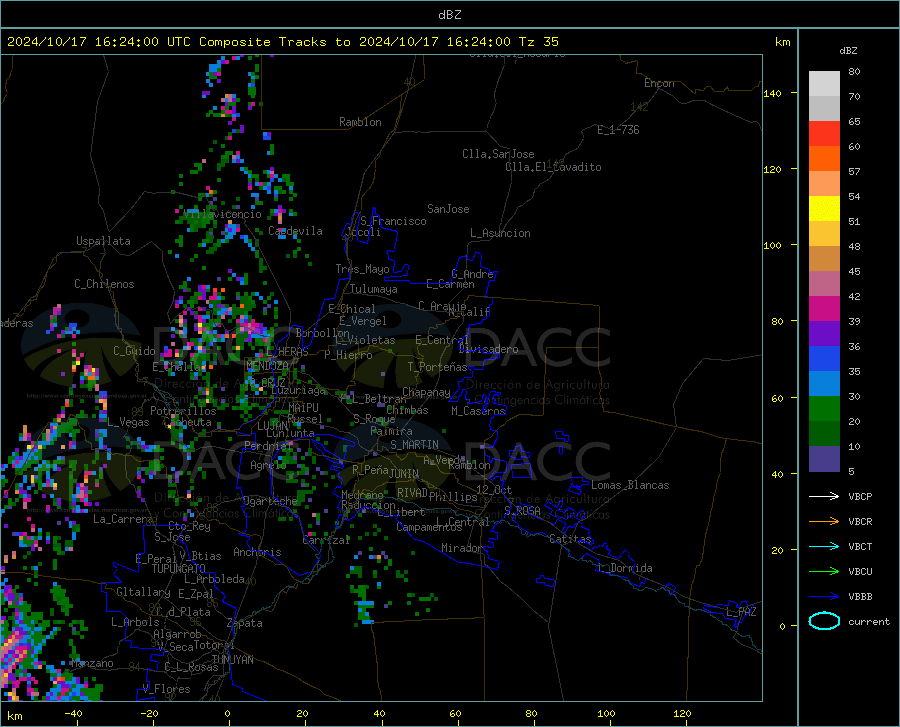Screen dimensions: 900x727
Task: Click the S_Francisco map label
Action: [393, 221]
